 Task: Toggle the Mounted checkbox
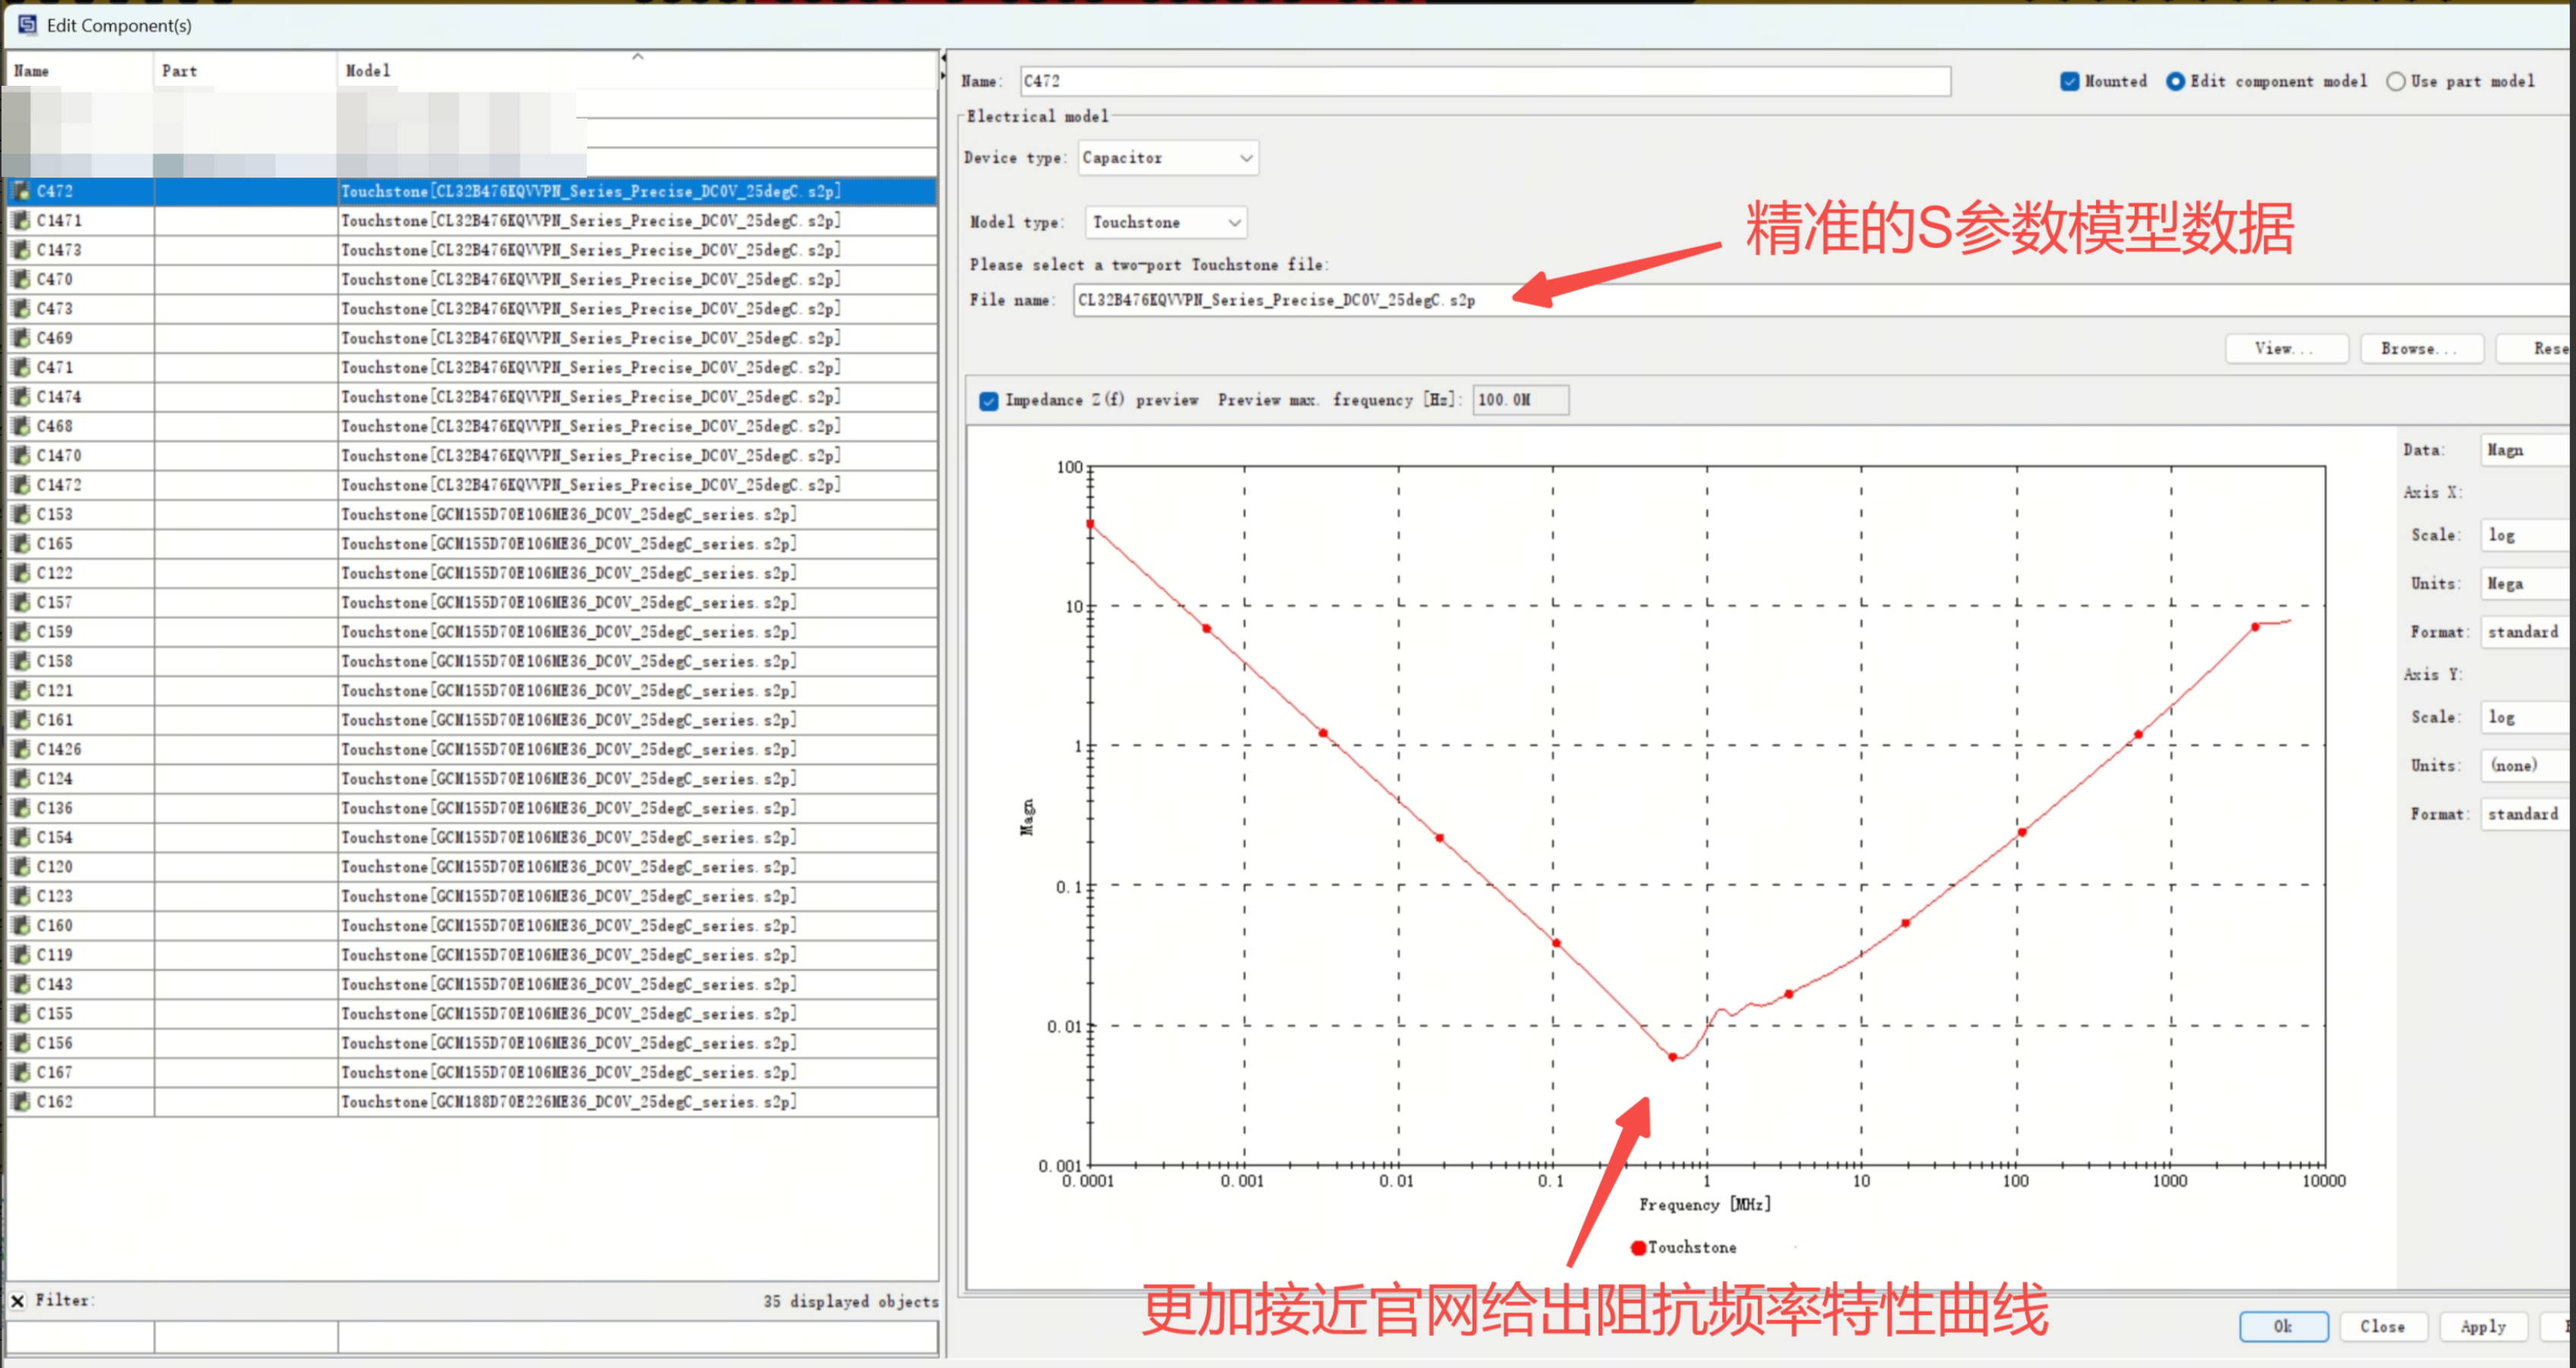pos(2069,81)
